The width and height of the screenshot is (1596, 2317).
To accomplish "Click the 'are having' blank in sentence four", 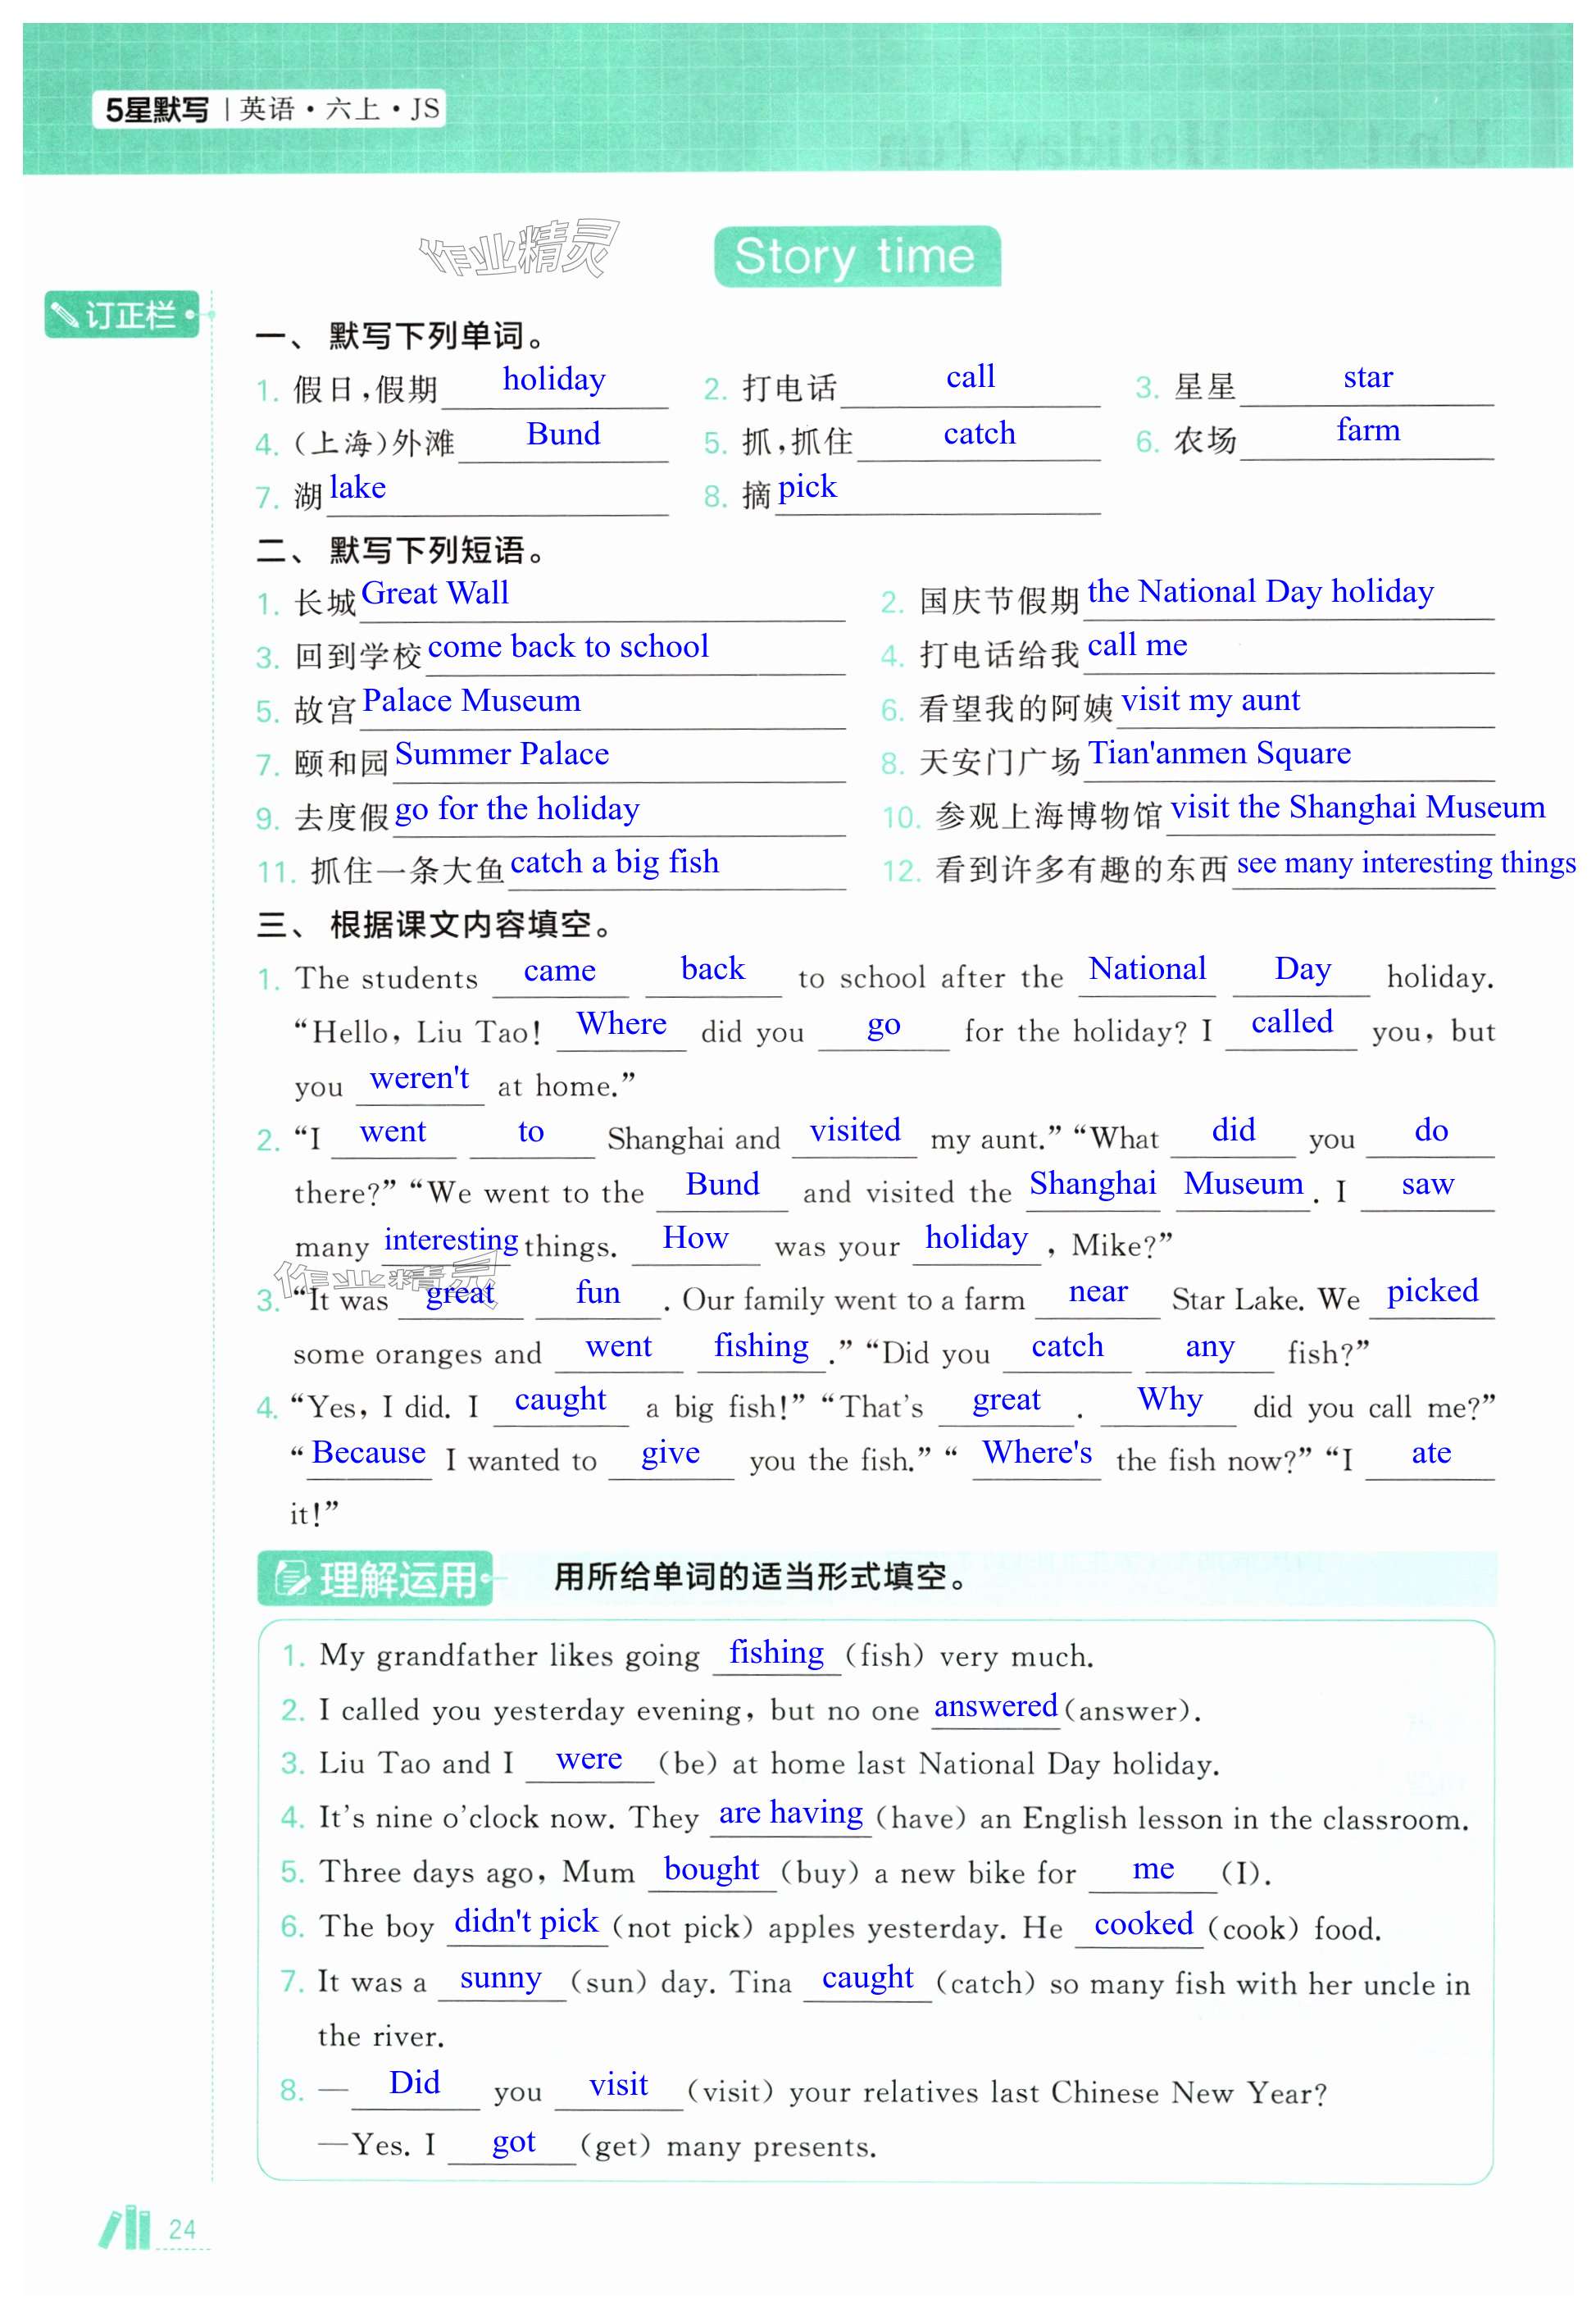I will 790,1814.
